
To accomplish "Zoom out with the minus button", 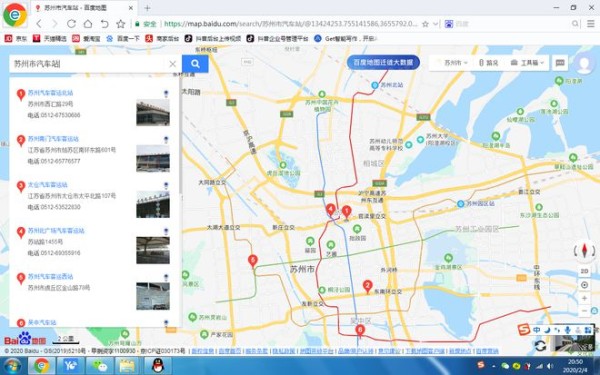I will (584, 311).
